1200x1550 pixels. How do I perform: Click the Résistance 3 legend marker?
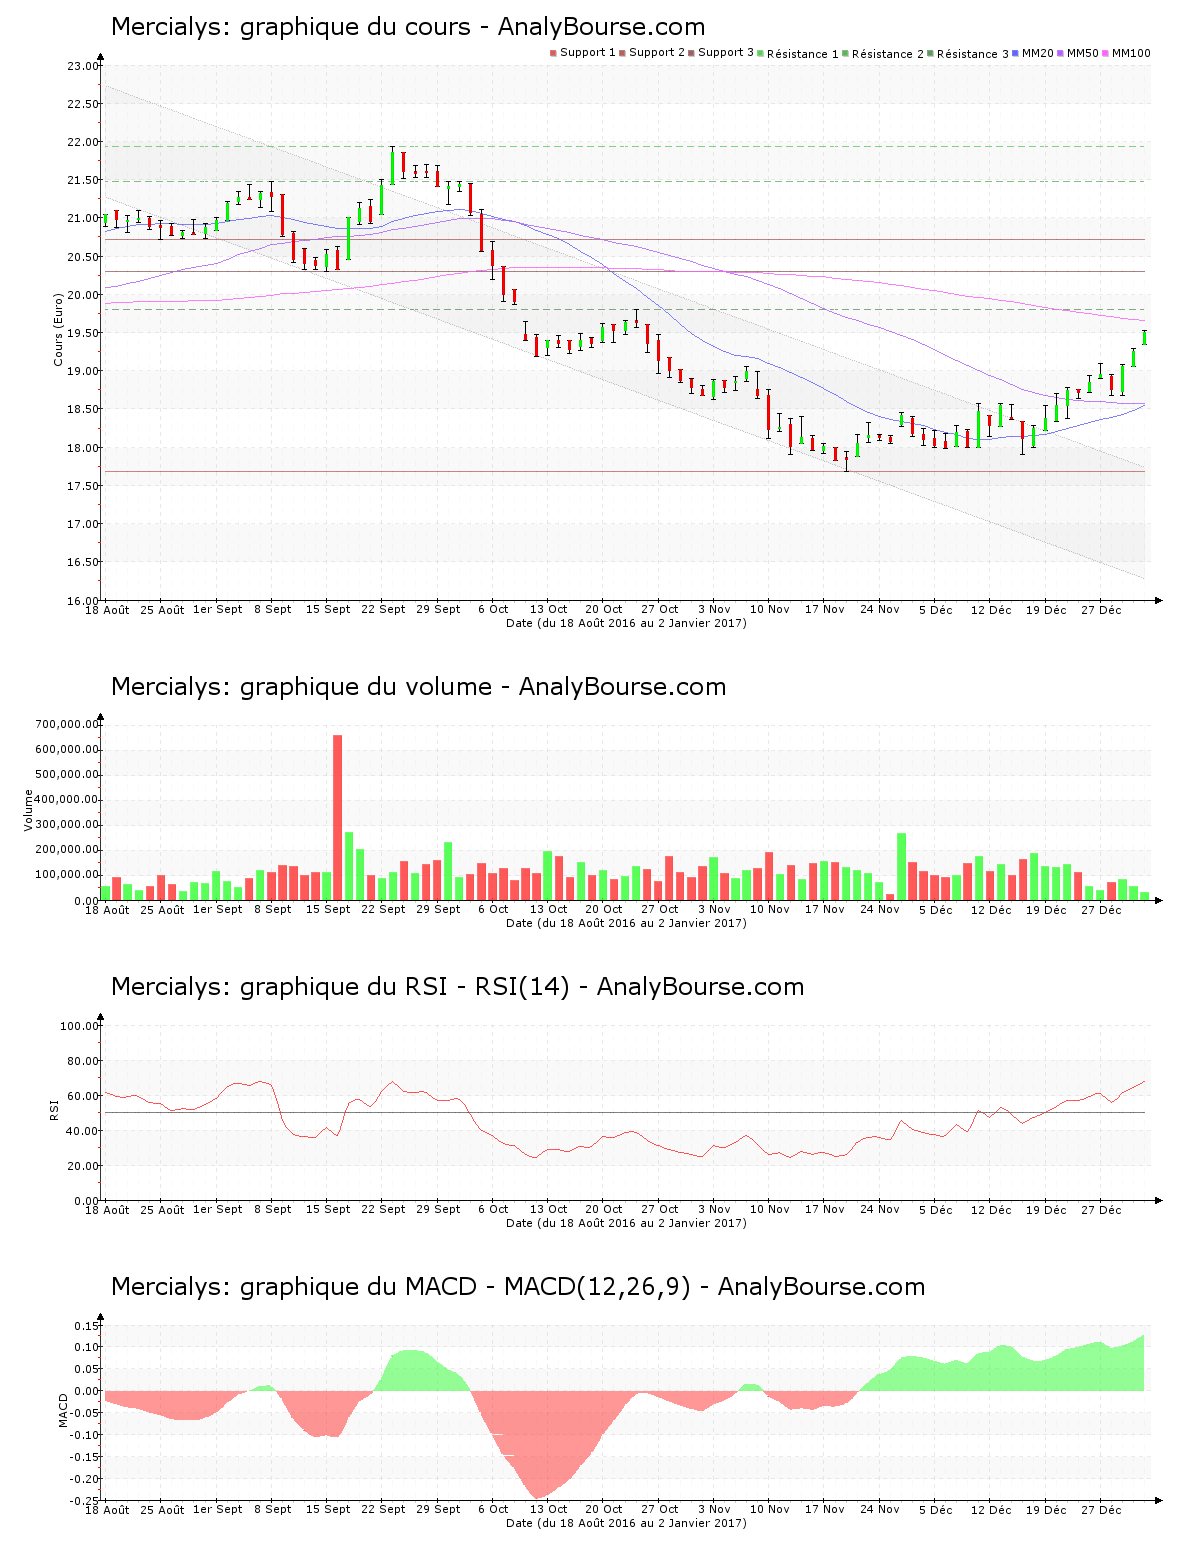[x=931, y=53]
